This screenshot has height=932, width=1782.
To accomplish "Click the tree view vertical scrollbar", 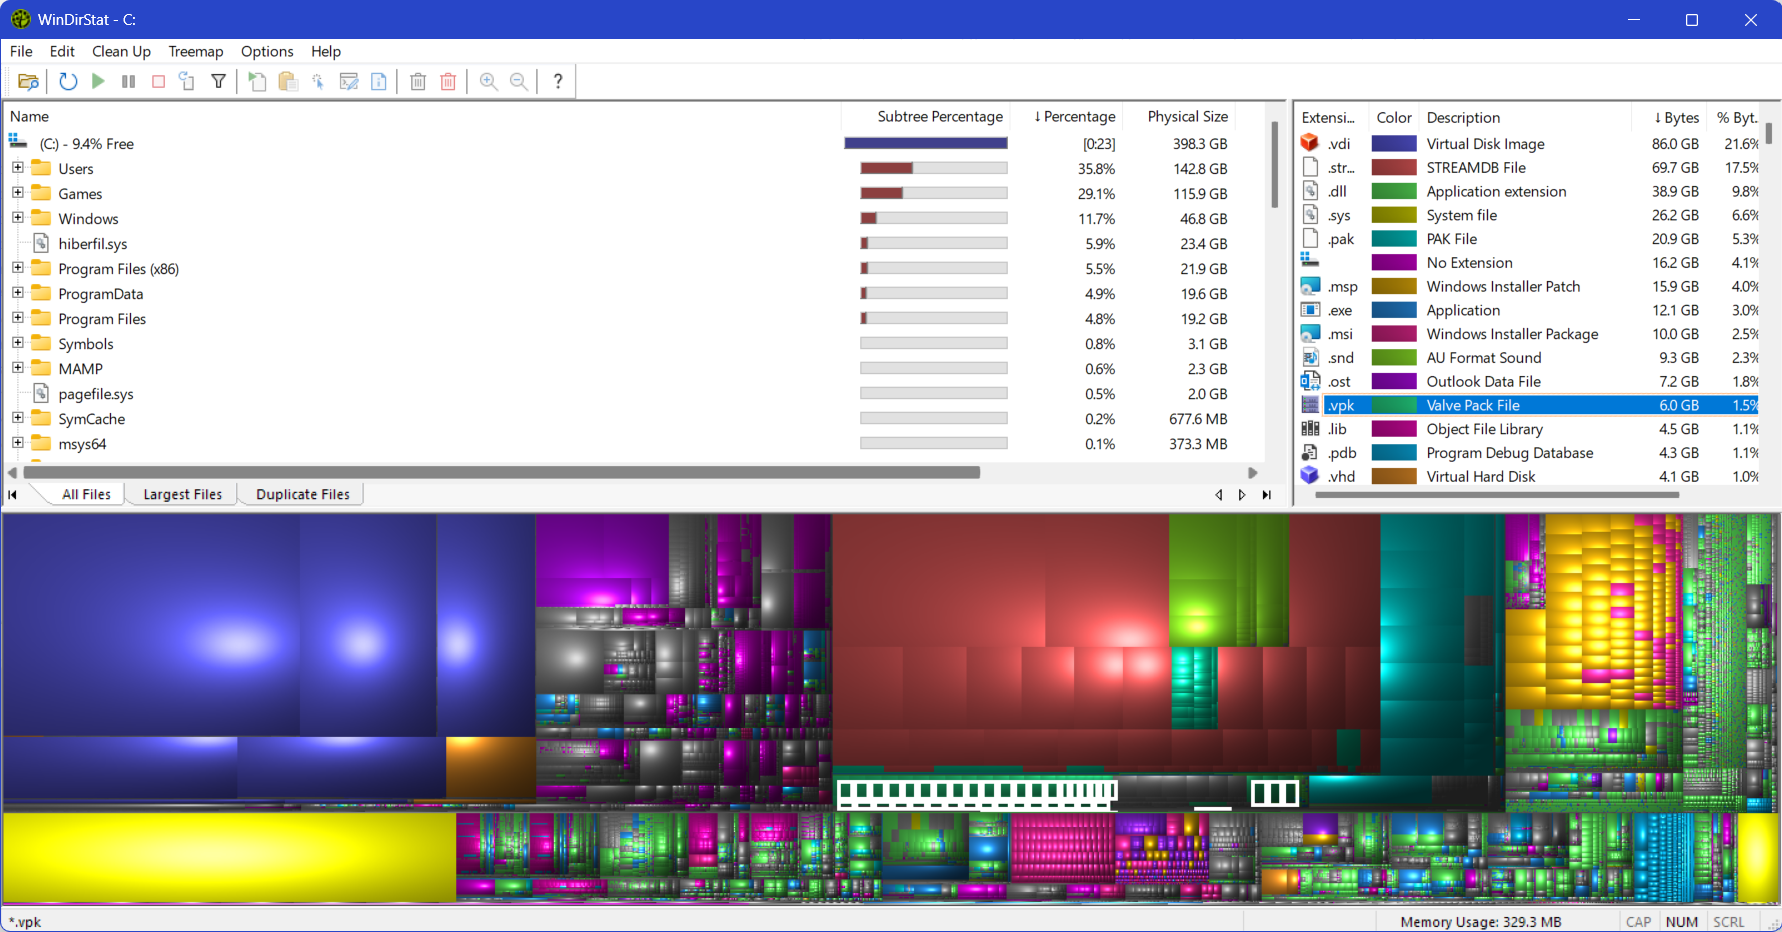I will pos(1275,165).
